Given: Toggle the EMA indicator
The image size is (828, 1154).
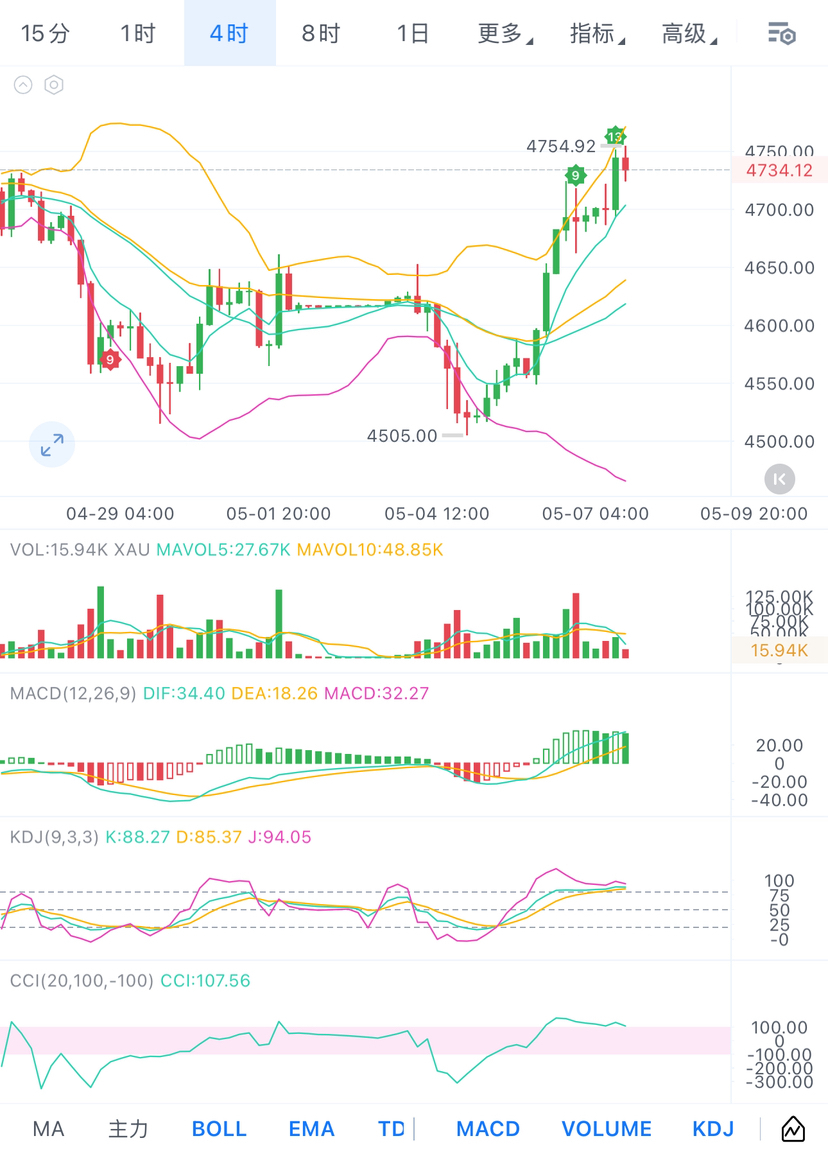Looking at the screenshot, I should click(x=311, y=1128).
